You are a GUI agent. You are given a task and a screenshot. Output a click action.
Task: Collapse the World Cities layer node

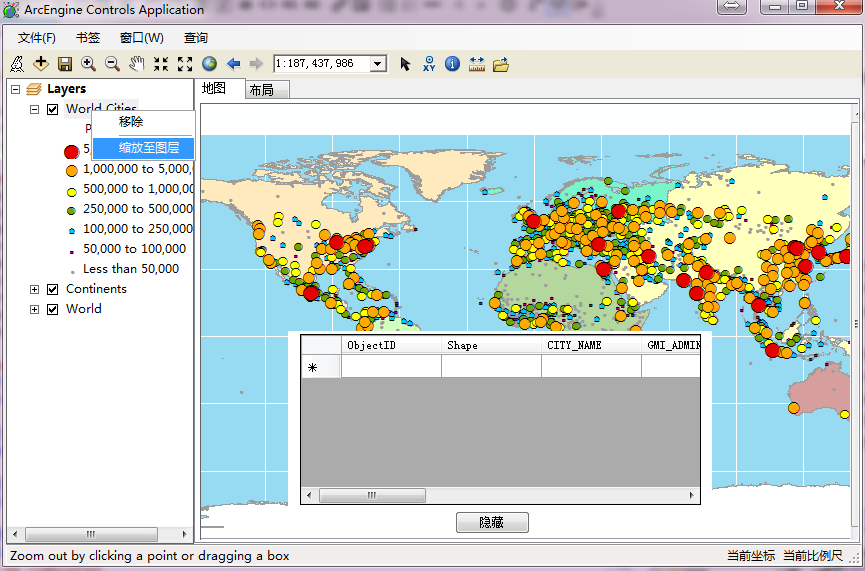point(34,109)
